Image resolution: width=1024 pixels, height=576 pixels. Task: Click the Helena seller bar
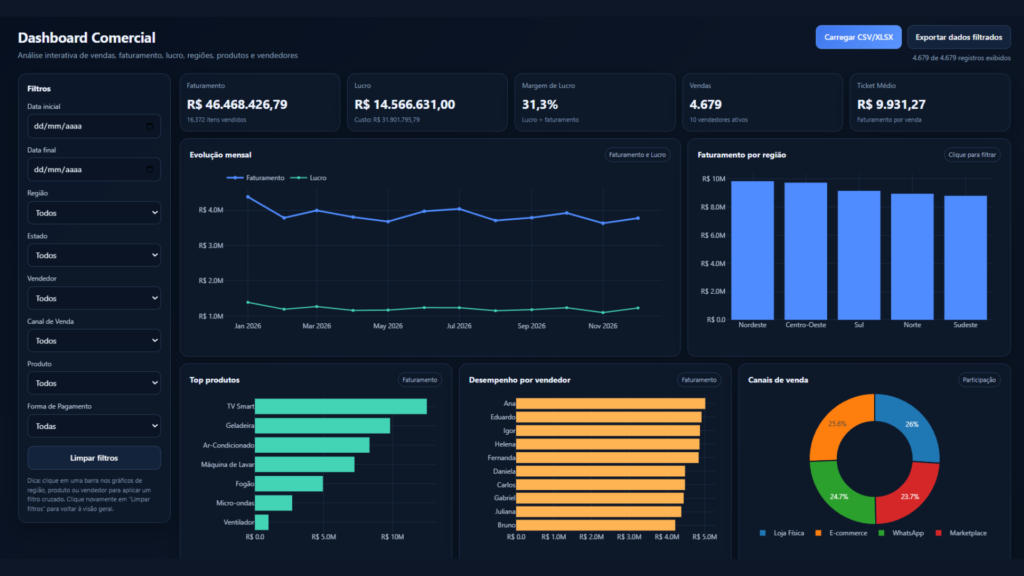607,444
